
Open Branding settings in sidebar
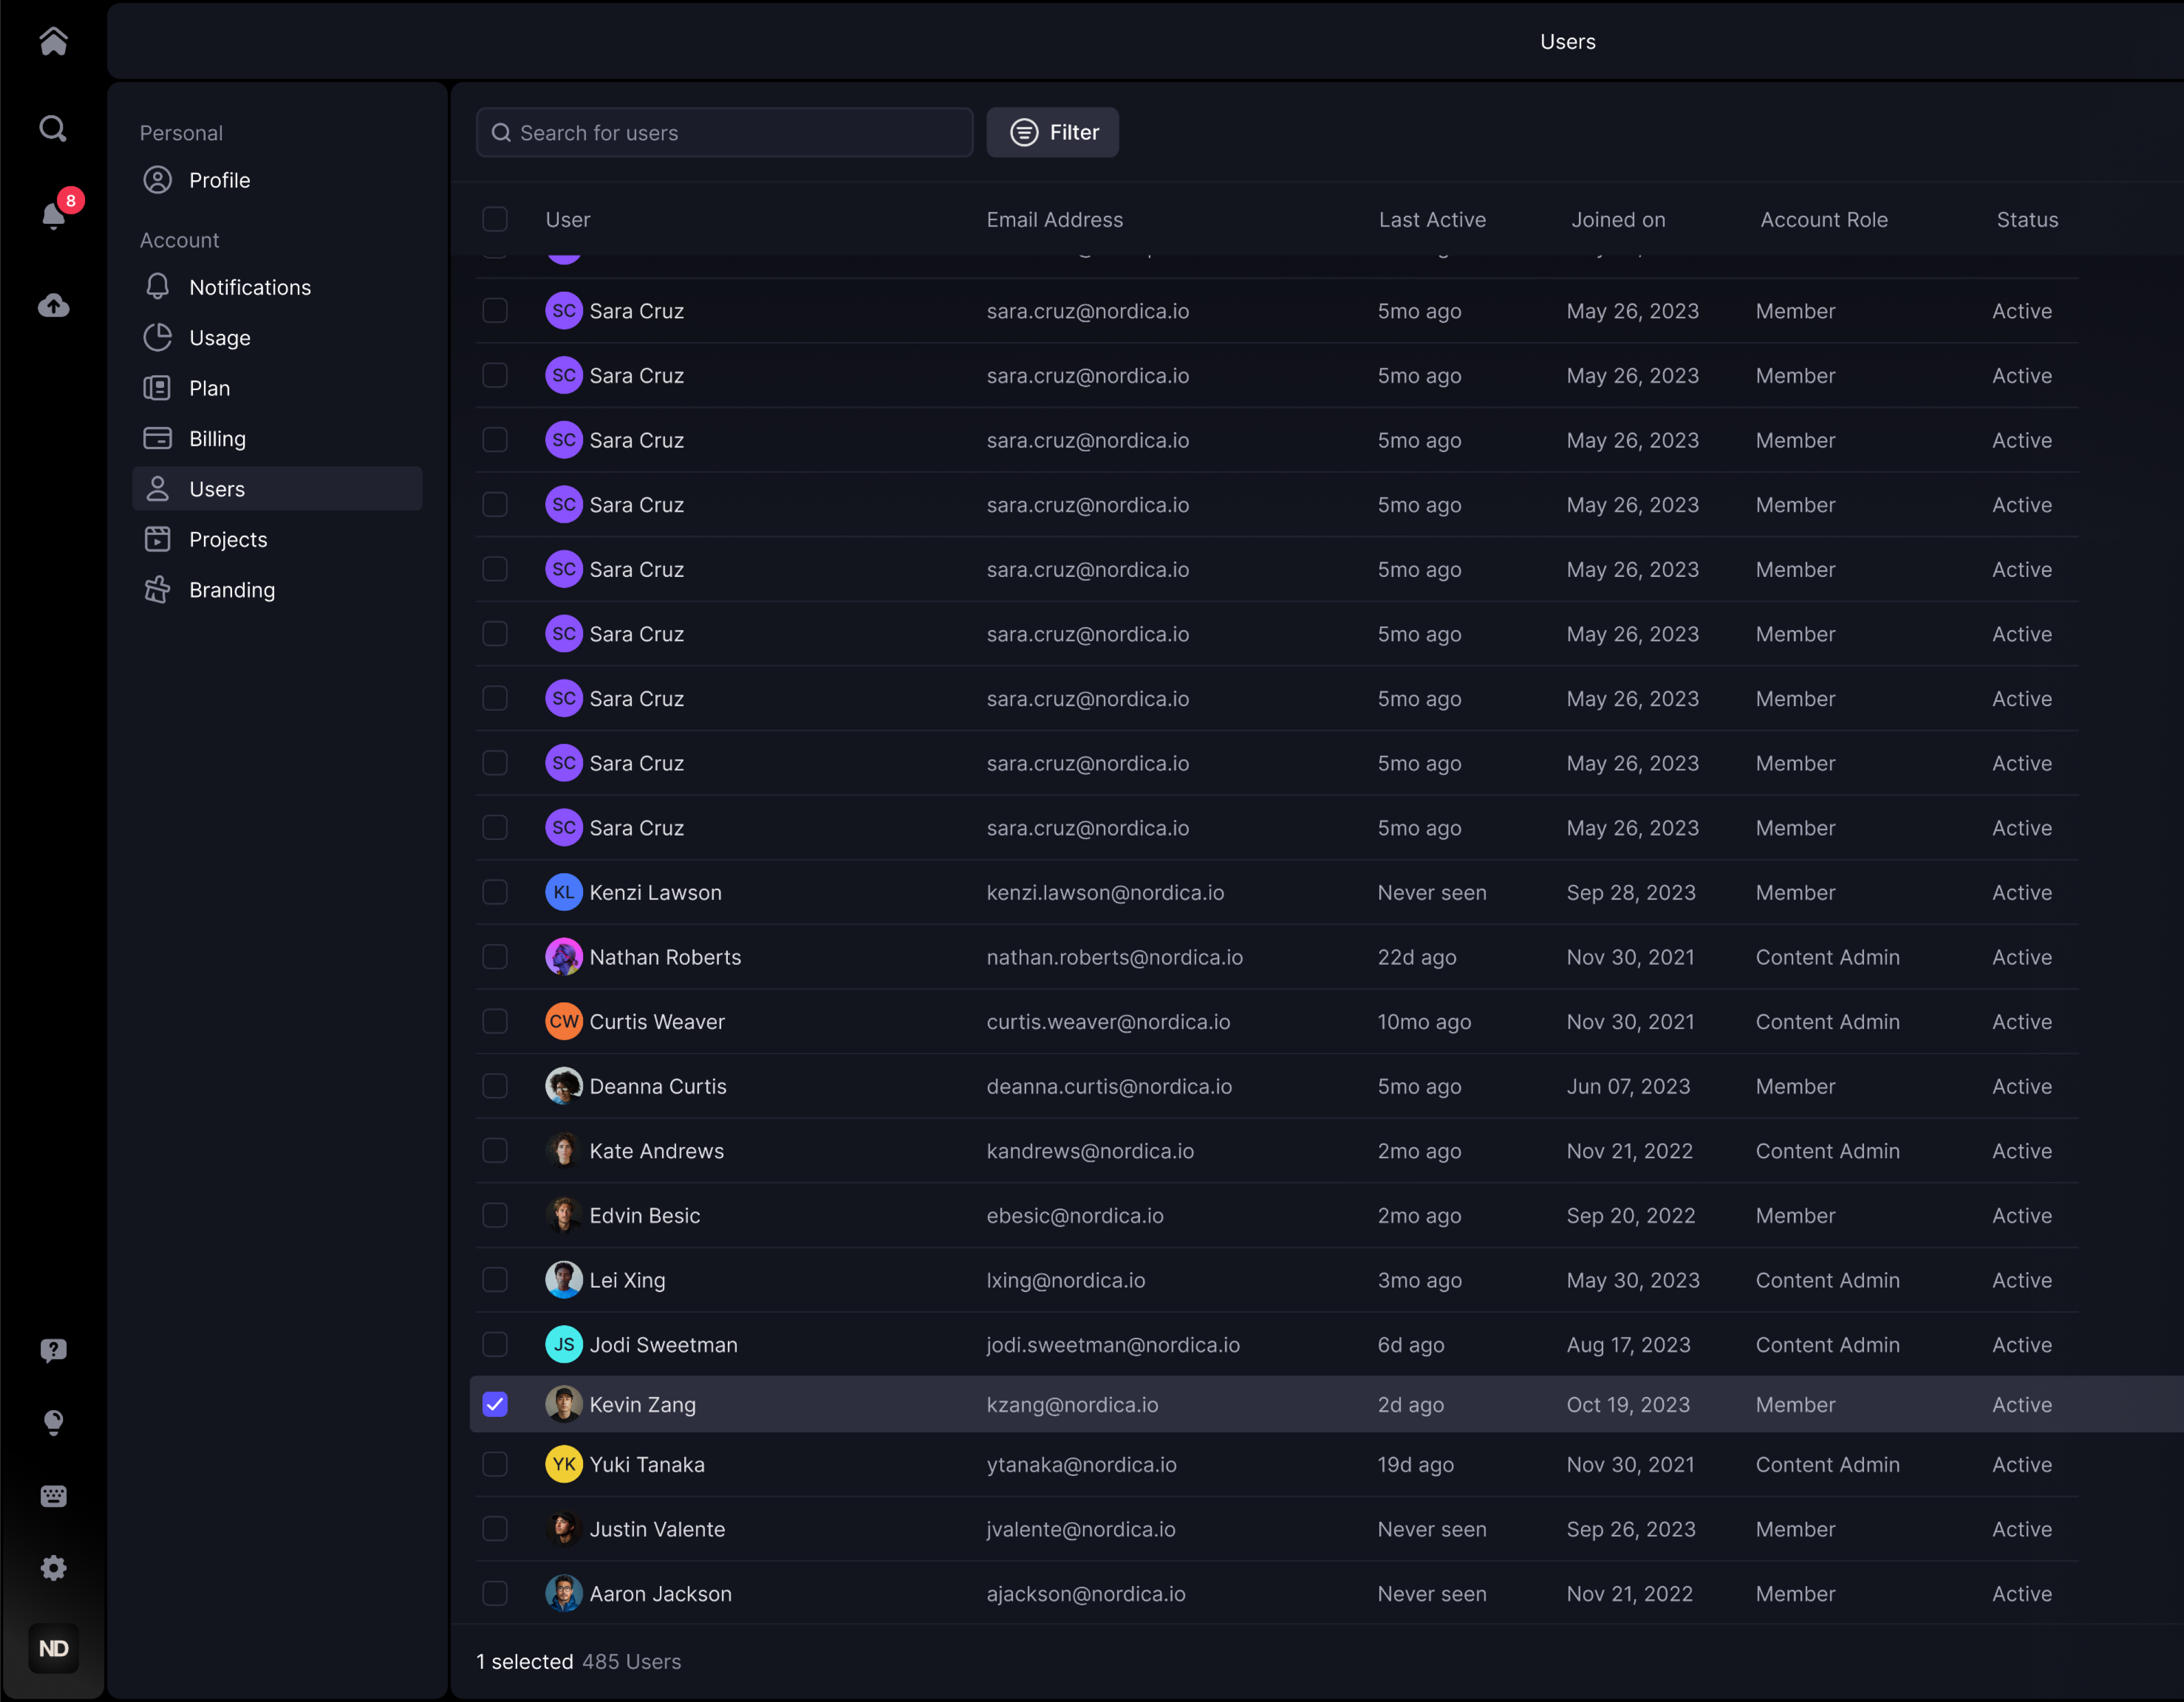tap(231, 590)
